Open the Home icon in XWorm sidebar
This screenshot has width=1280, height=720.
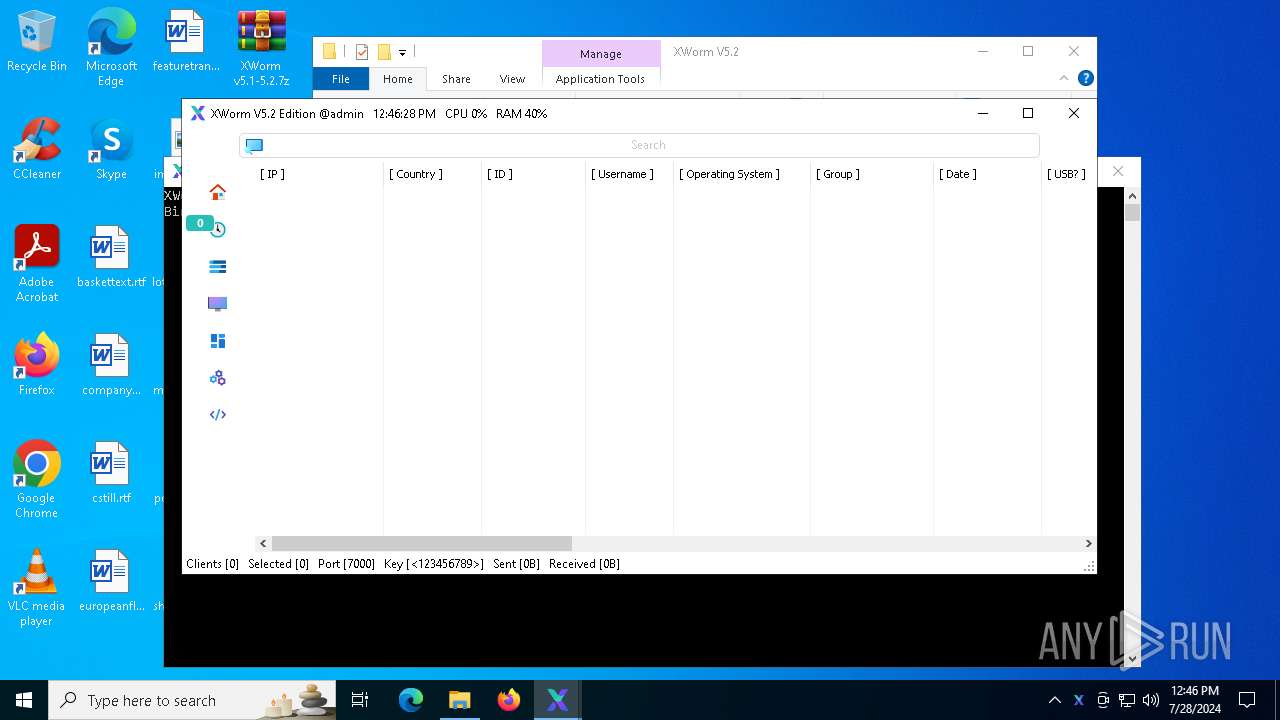217,192
